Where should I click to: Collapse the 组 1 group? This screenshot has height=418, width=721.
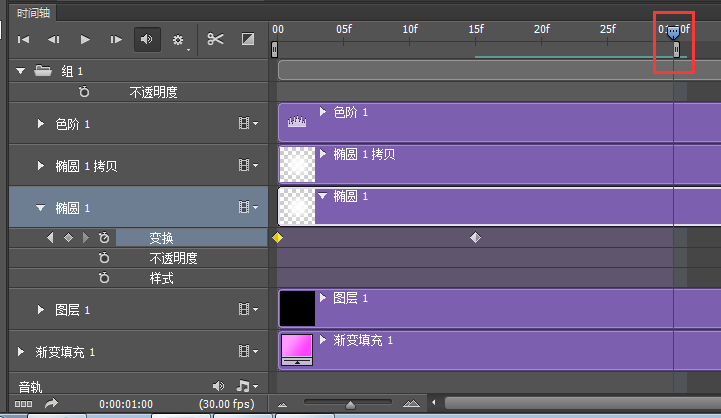point(21,71)
